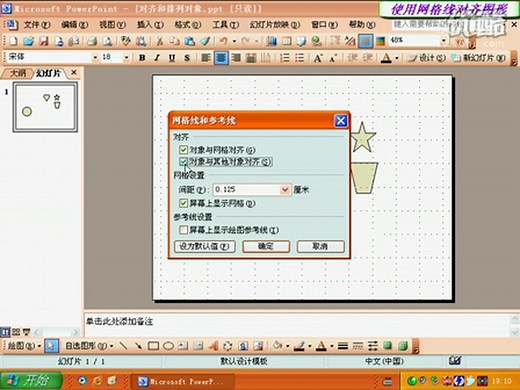
Task: Center align text
Action: (221, 58)
